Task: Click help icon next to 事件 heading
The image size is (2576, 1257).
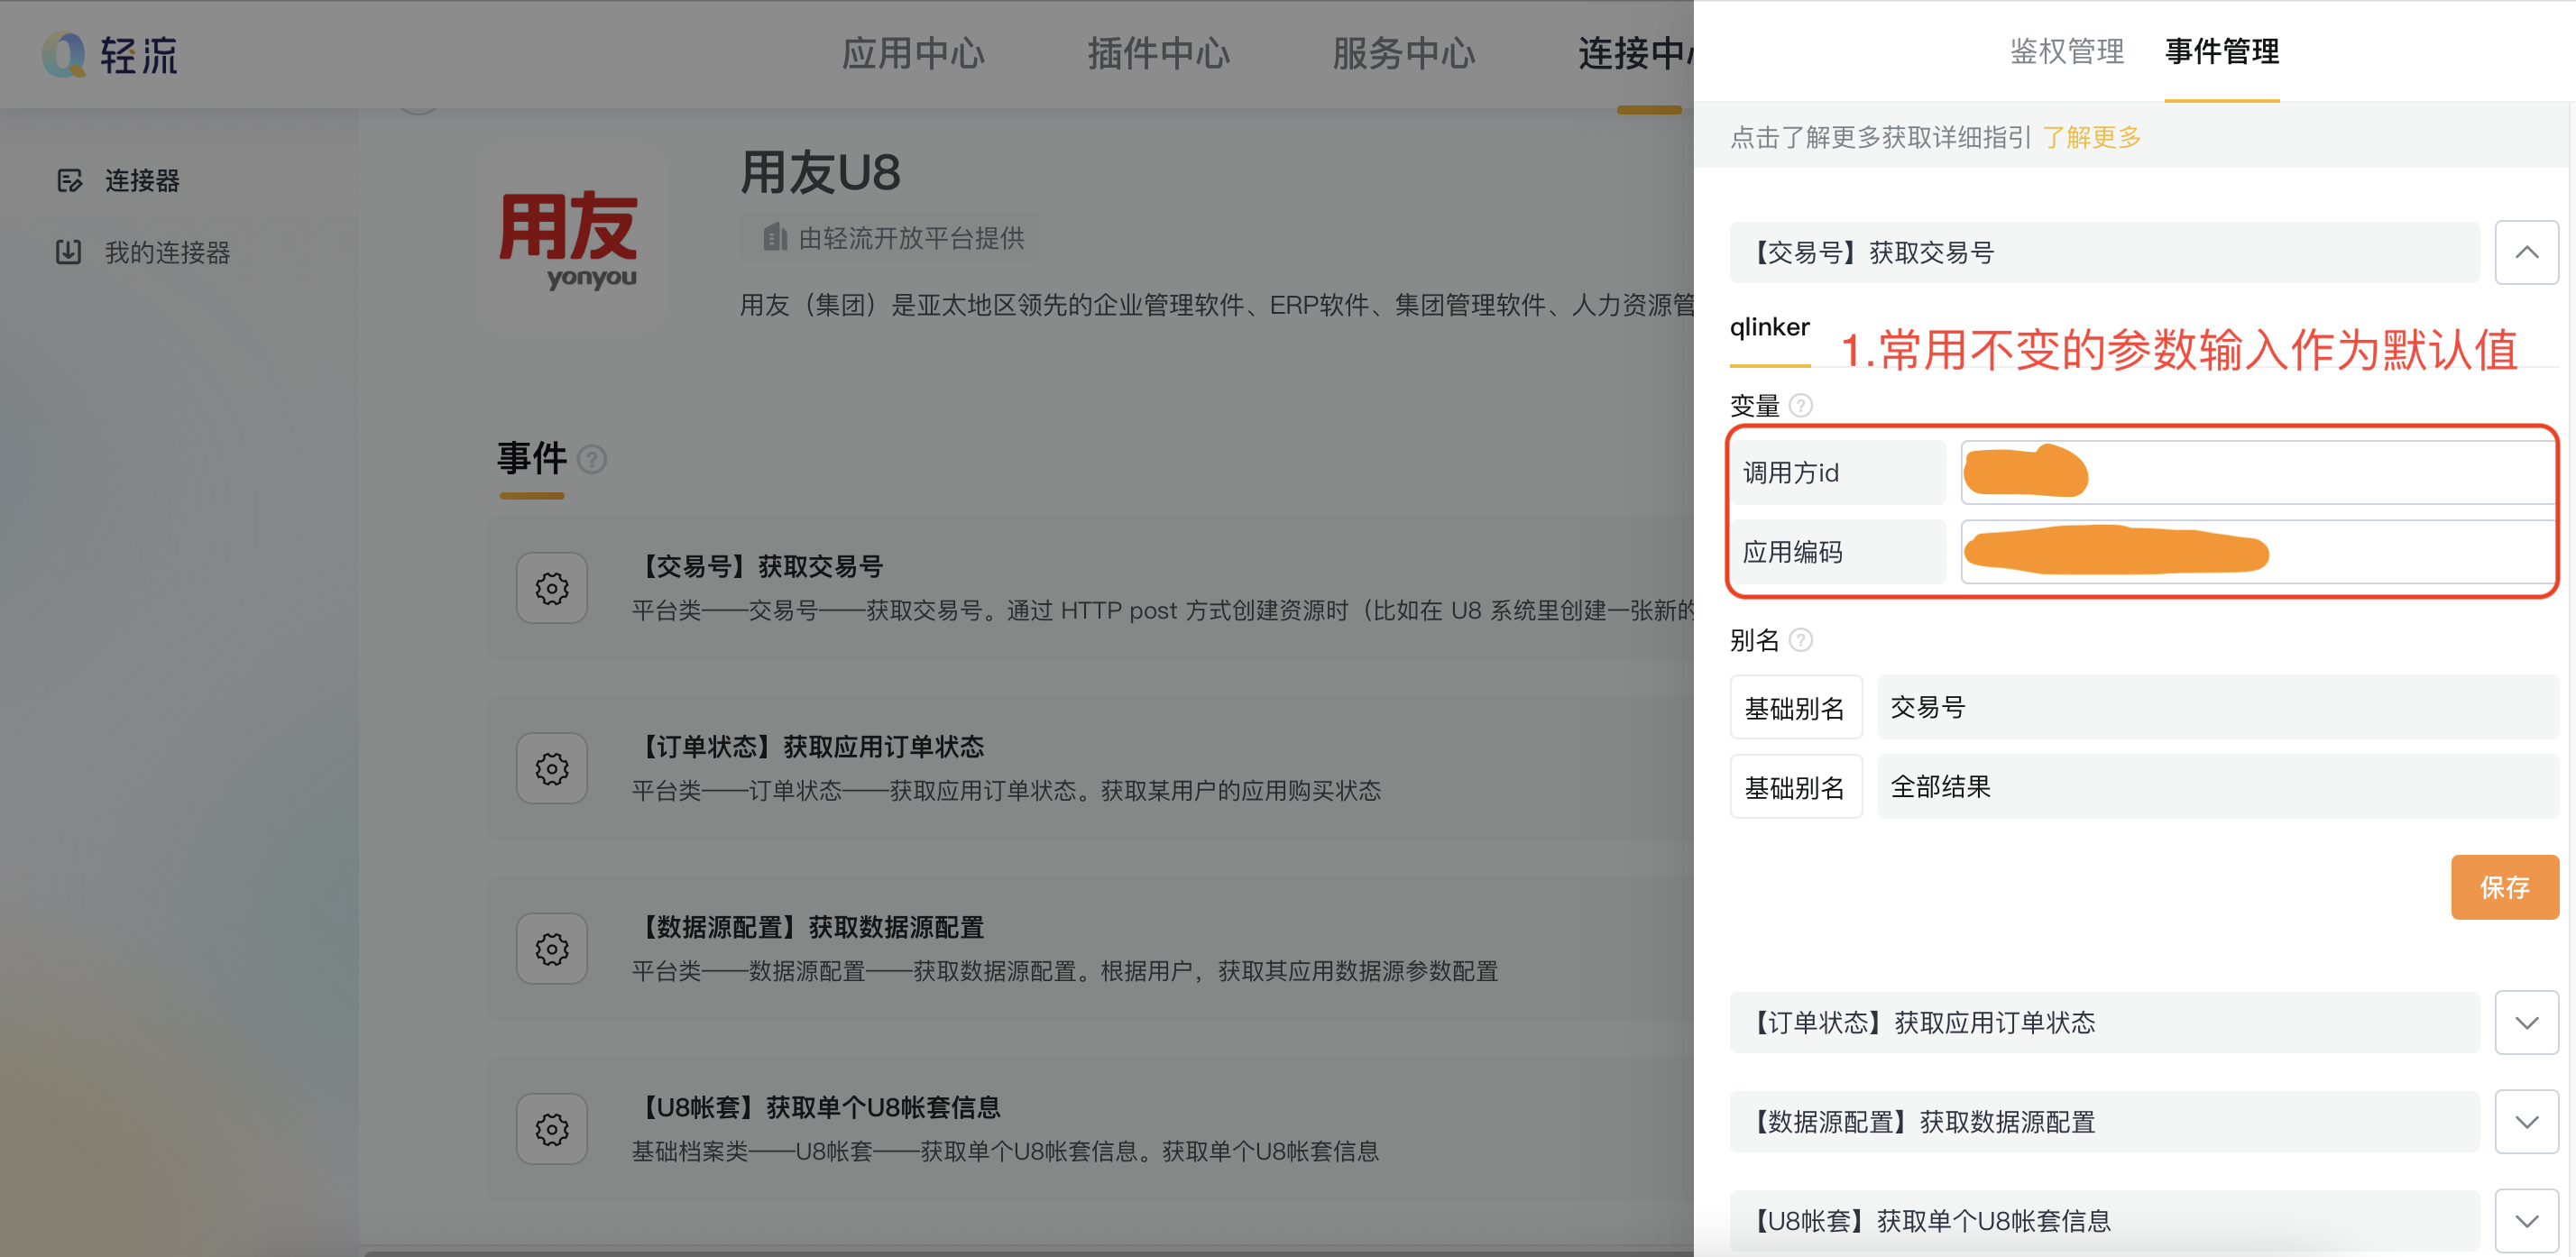Action: pos(593,459)
